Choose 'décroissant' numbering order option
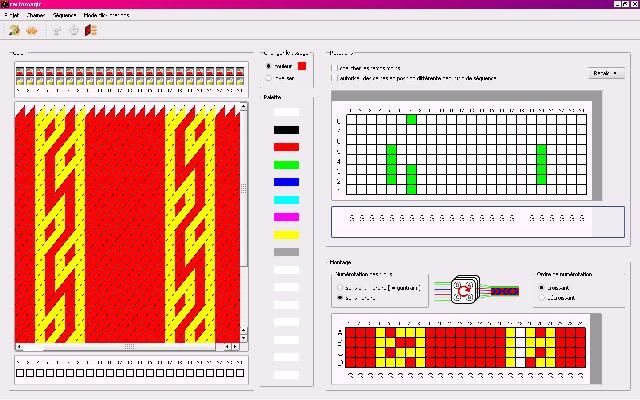 tap(542, 297)
